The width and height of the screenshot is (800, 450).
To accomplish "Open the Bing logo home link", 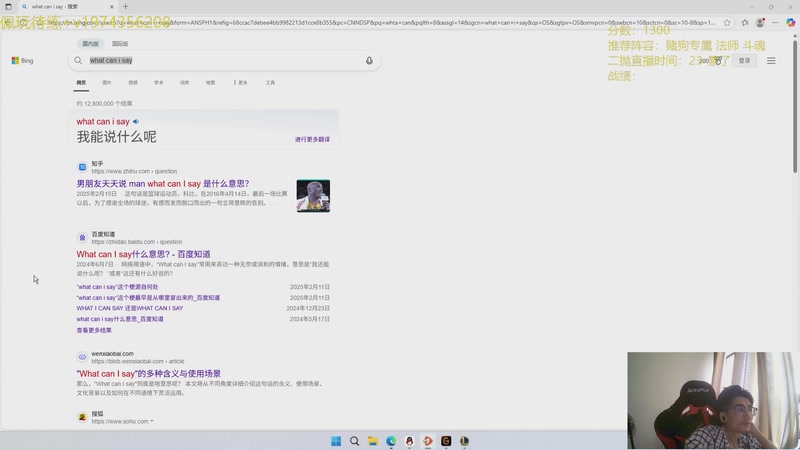I will 22,61.
